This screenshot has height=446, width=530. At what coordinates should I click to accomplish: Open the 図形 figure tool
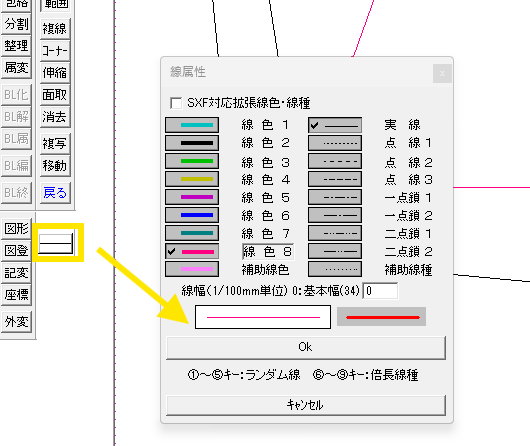point(16,229)
